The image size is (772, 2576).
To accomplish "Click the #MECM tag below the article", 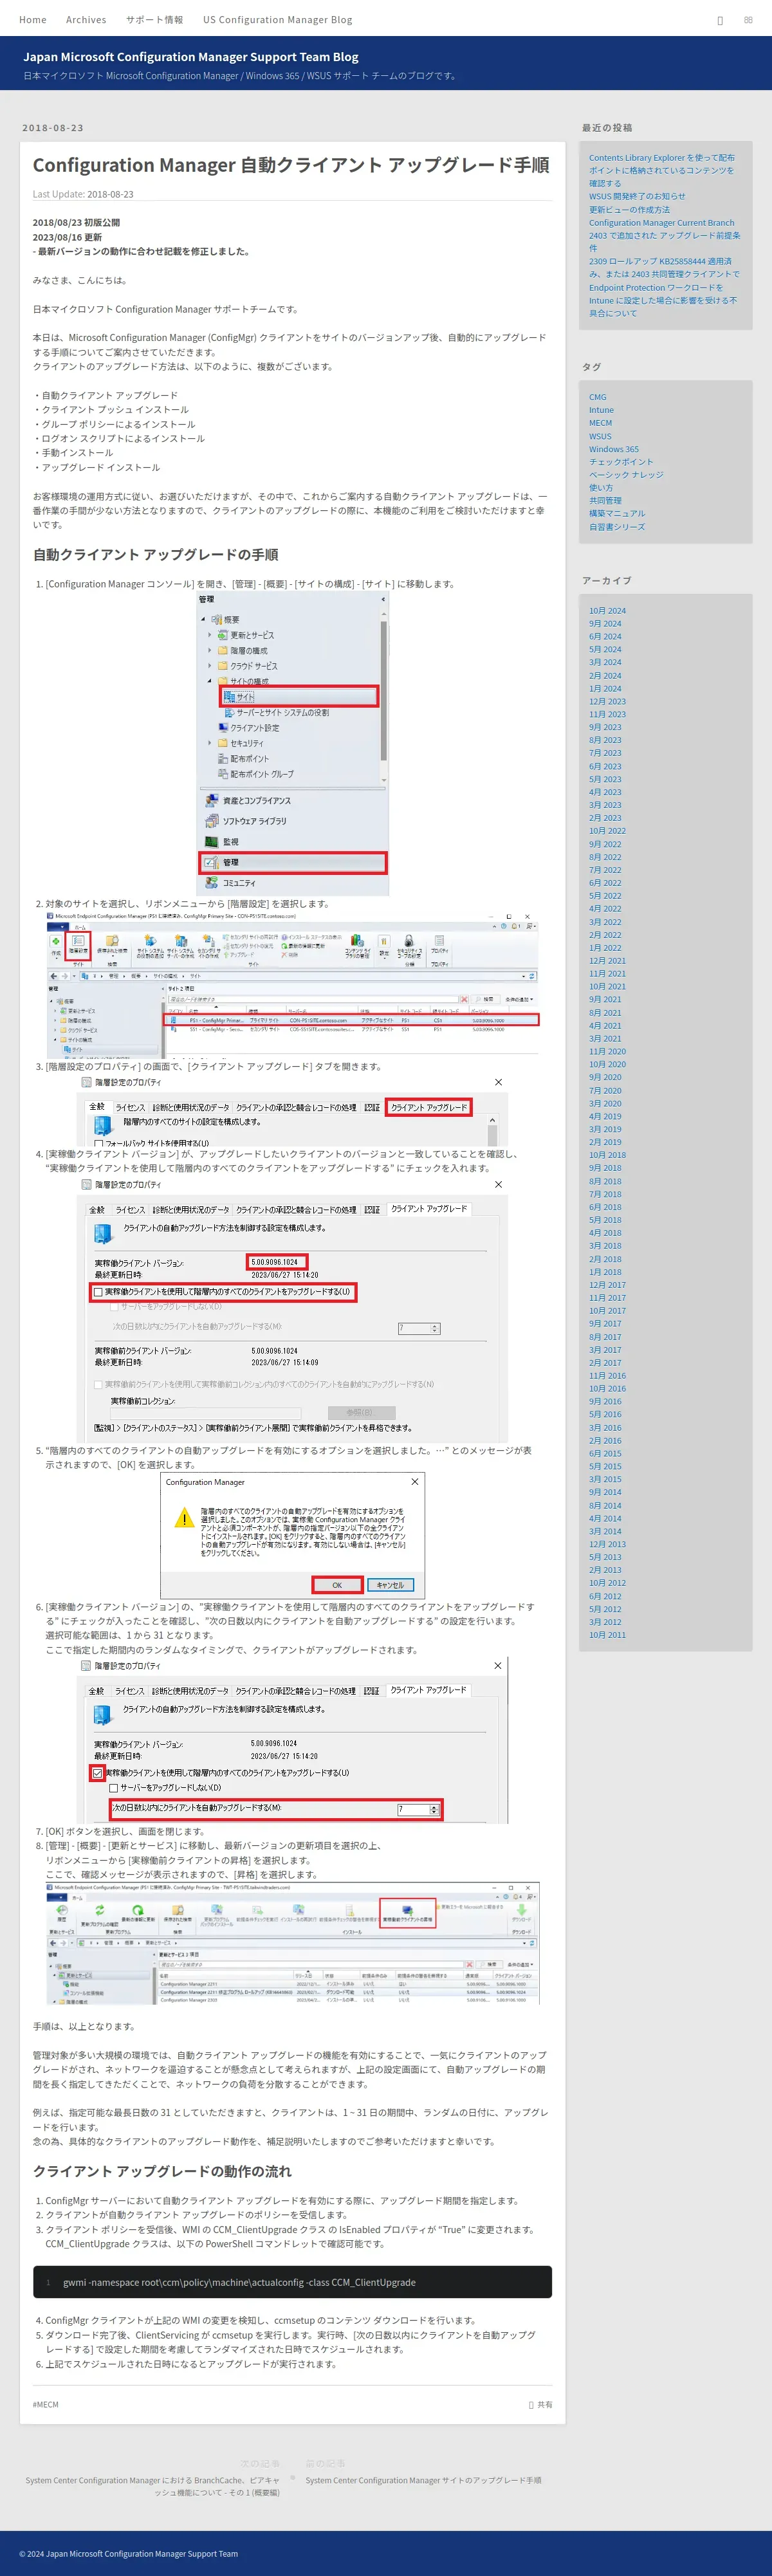I will tap(45, 2405).
